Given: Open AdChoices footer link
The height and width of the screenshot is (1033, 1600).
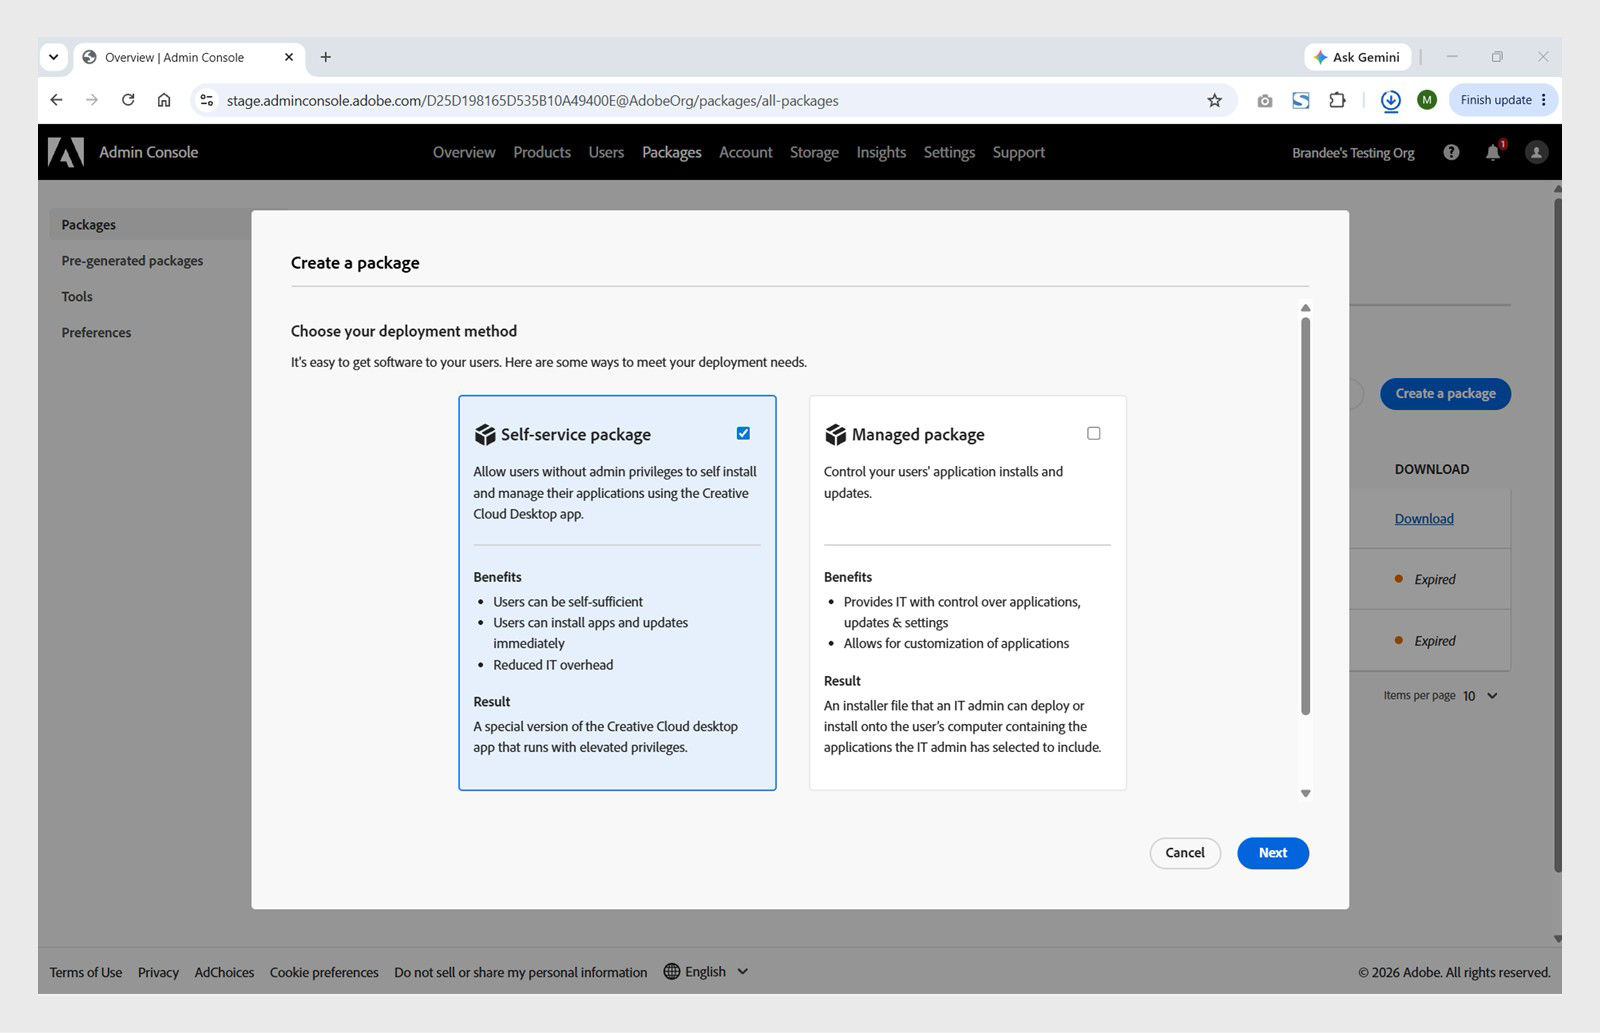Looking at the screenshot, I should point(224,972).
